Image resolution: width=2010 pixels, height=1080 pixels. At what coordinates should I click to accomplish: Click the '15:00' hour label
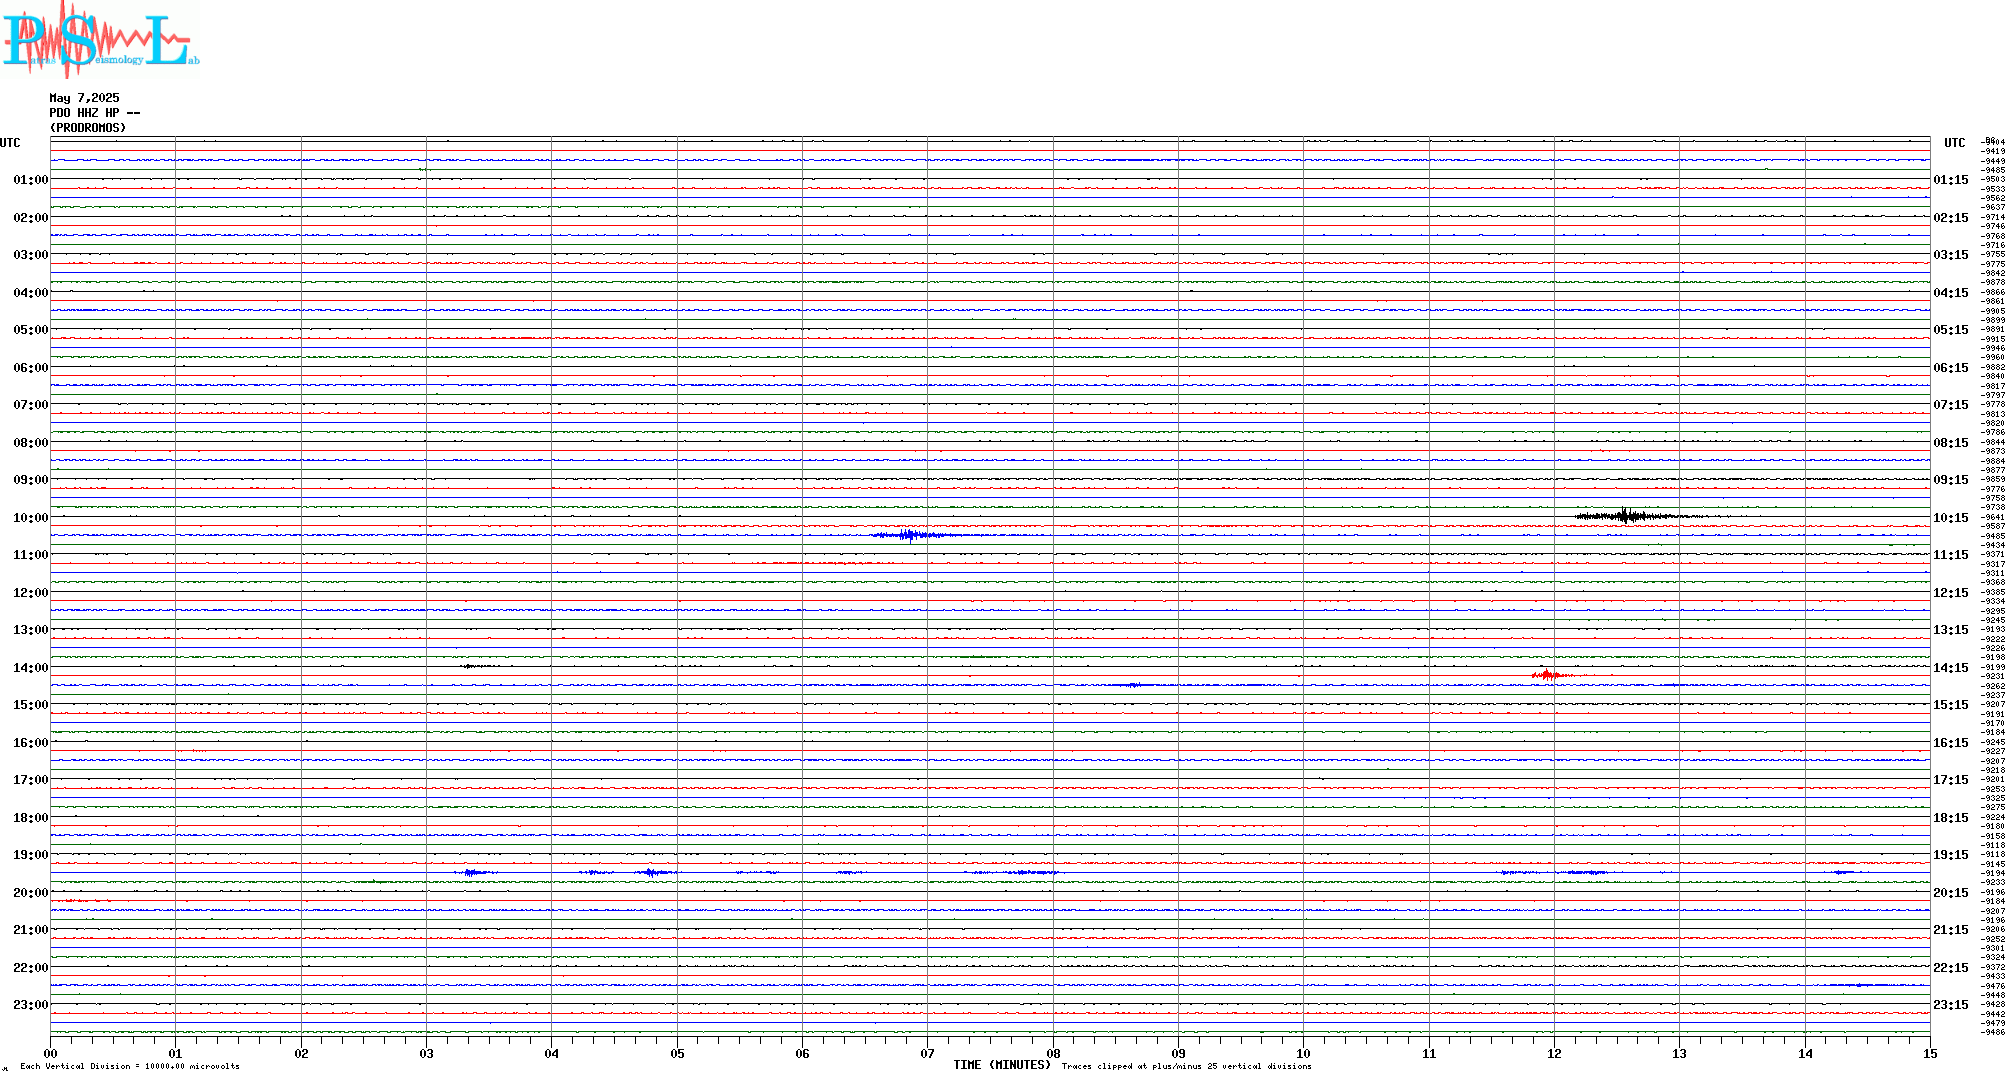point(30,705)
